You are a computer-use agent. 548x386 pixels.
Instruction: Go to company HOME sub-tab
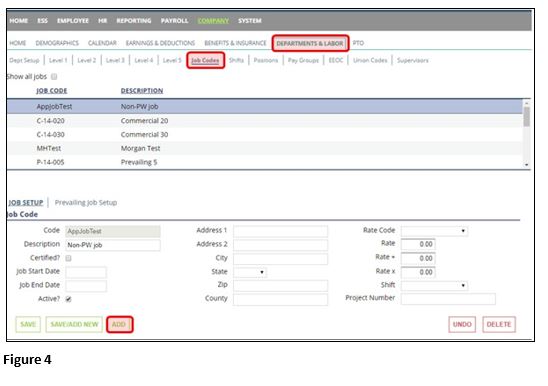[x=17, y=43]
